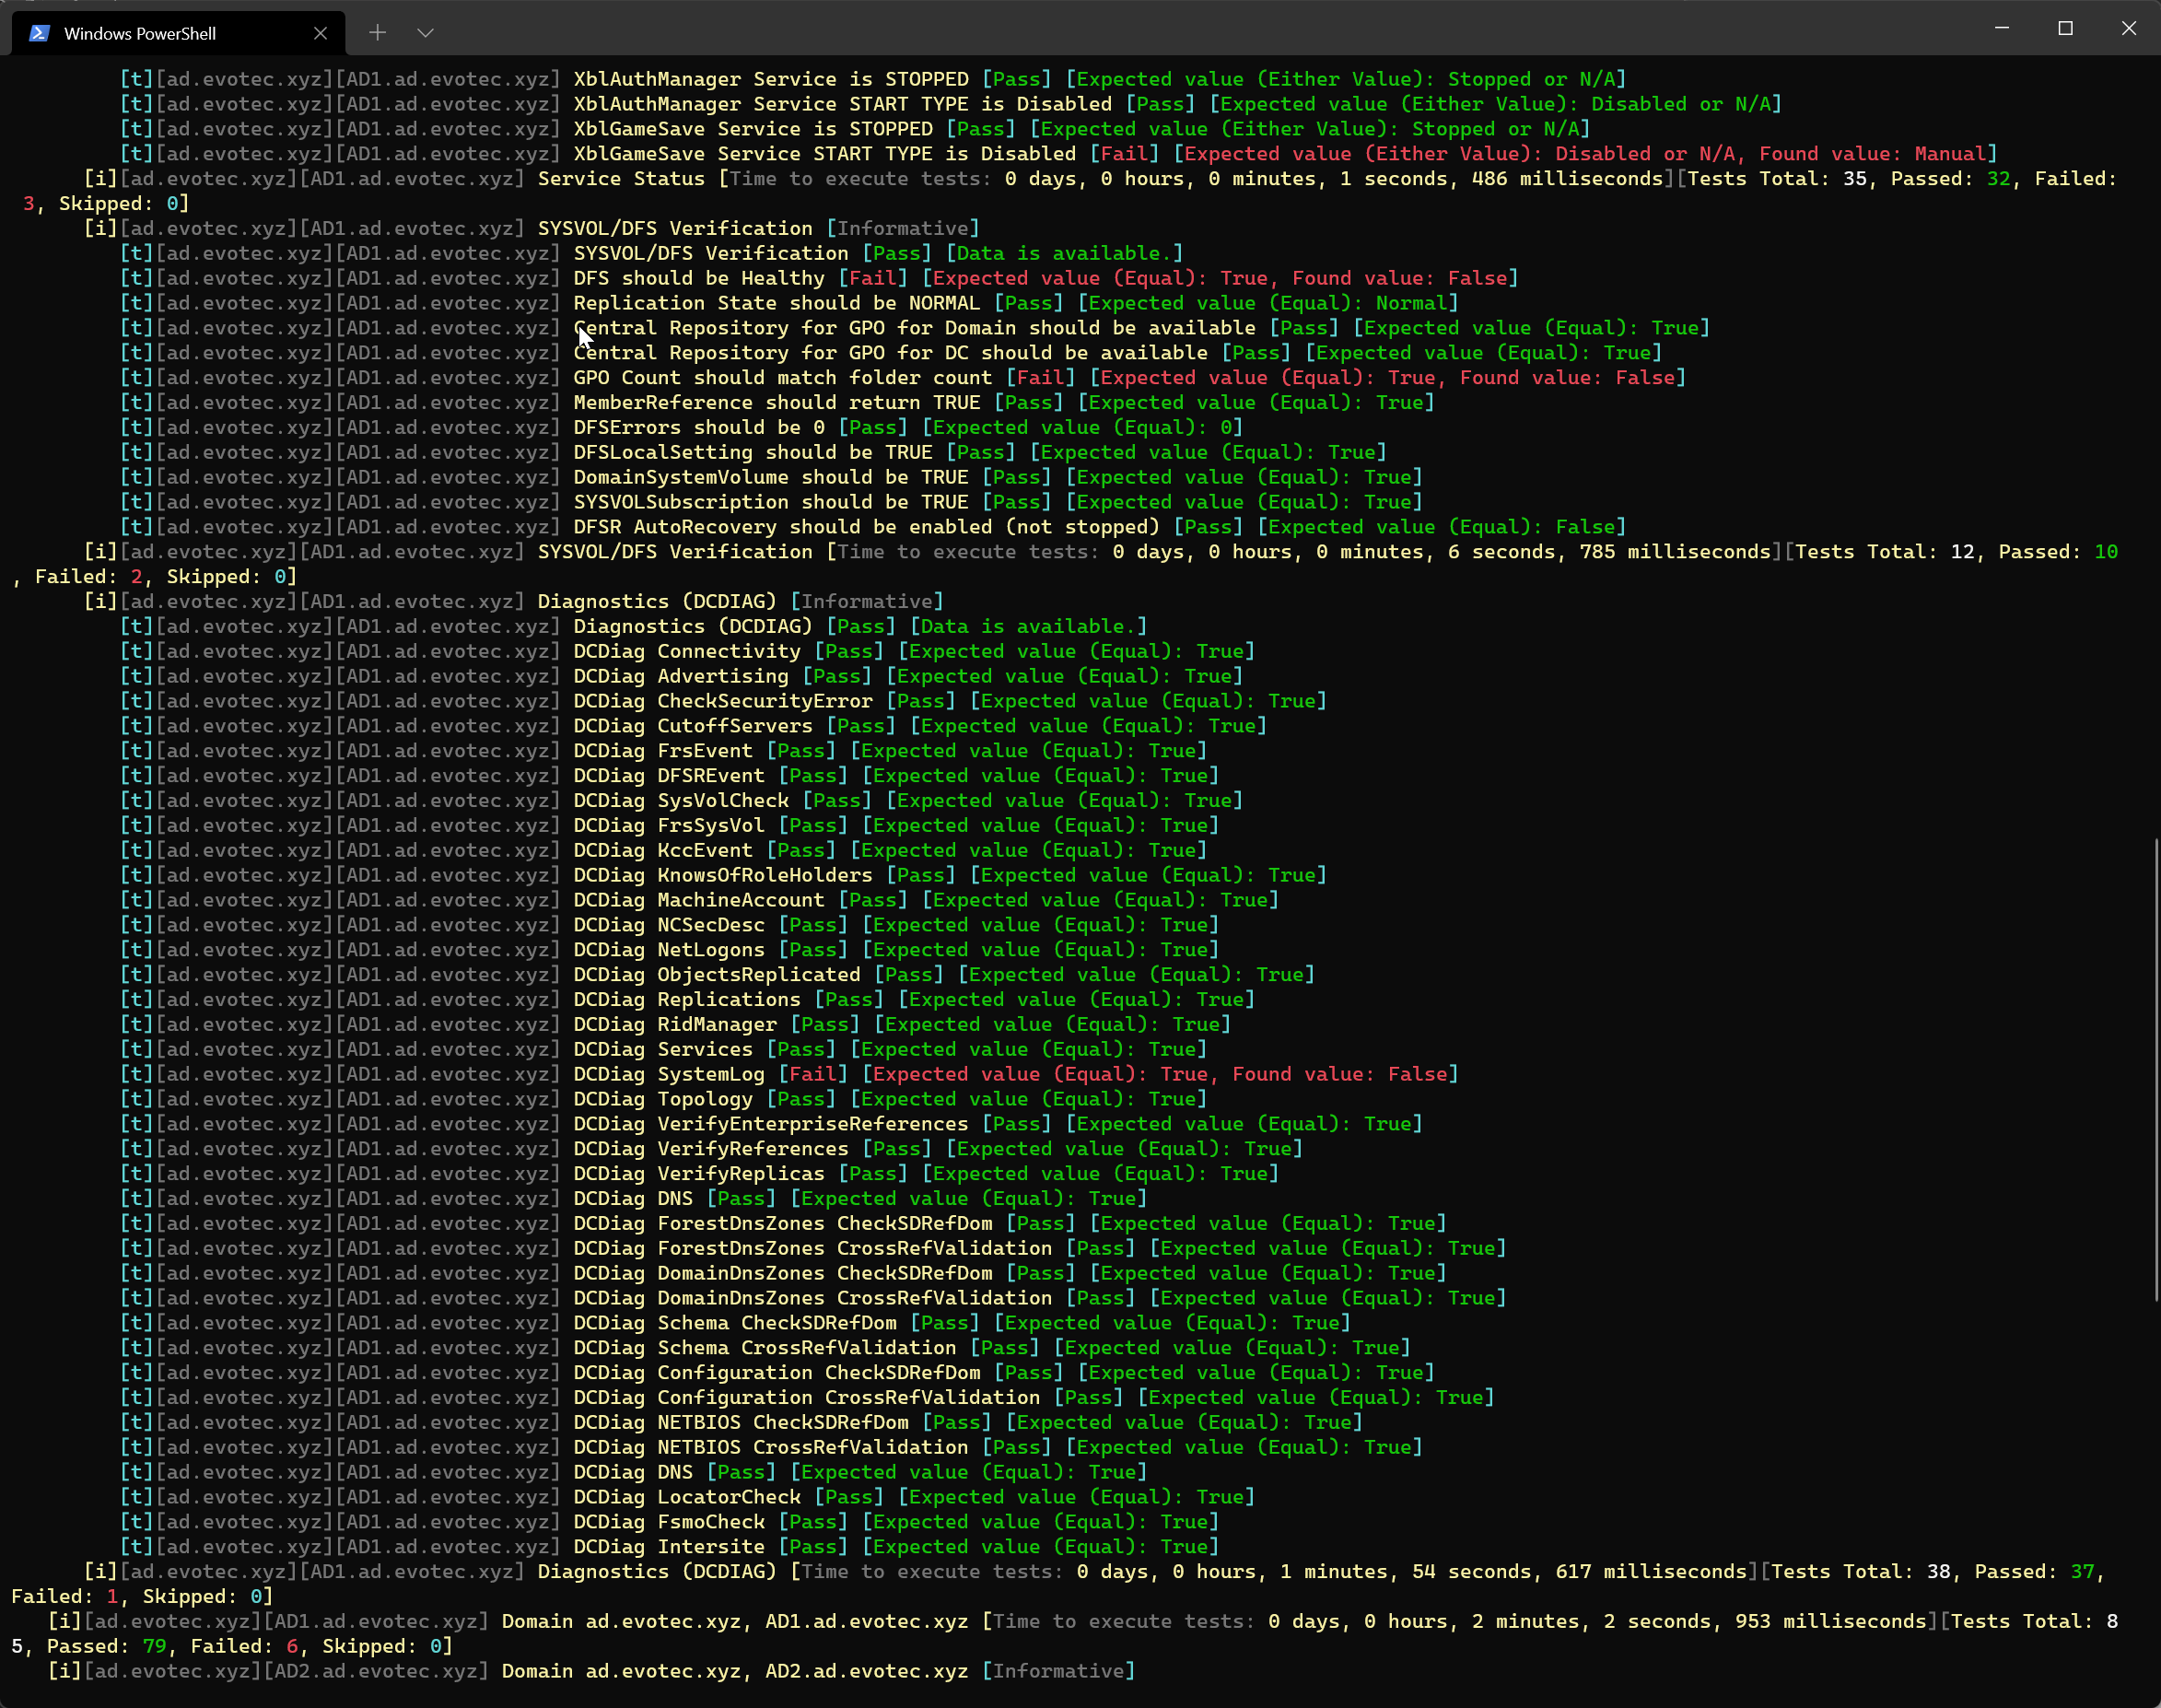Open a new terminal tab with the plus button
Image resolution: width=2161 pixels, height=1708 pixels.
pyautogui.click(x=378, y=32)
